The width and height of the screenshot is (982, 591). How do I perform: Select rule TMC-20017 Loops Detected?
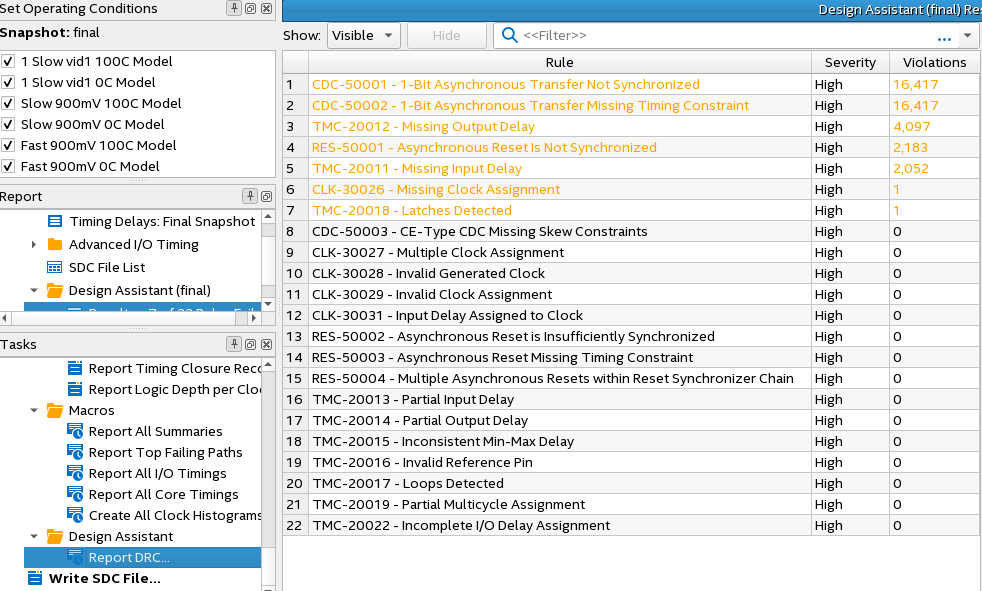pyautogui.click(x=408, y=483)
